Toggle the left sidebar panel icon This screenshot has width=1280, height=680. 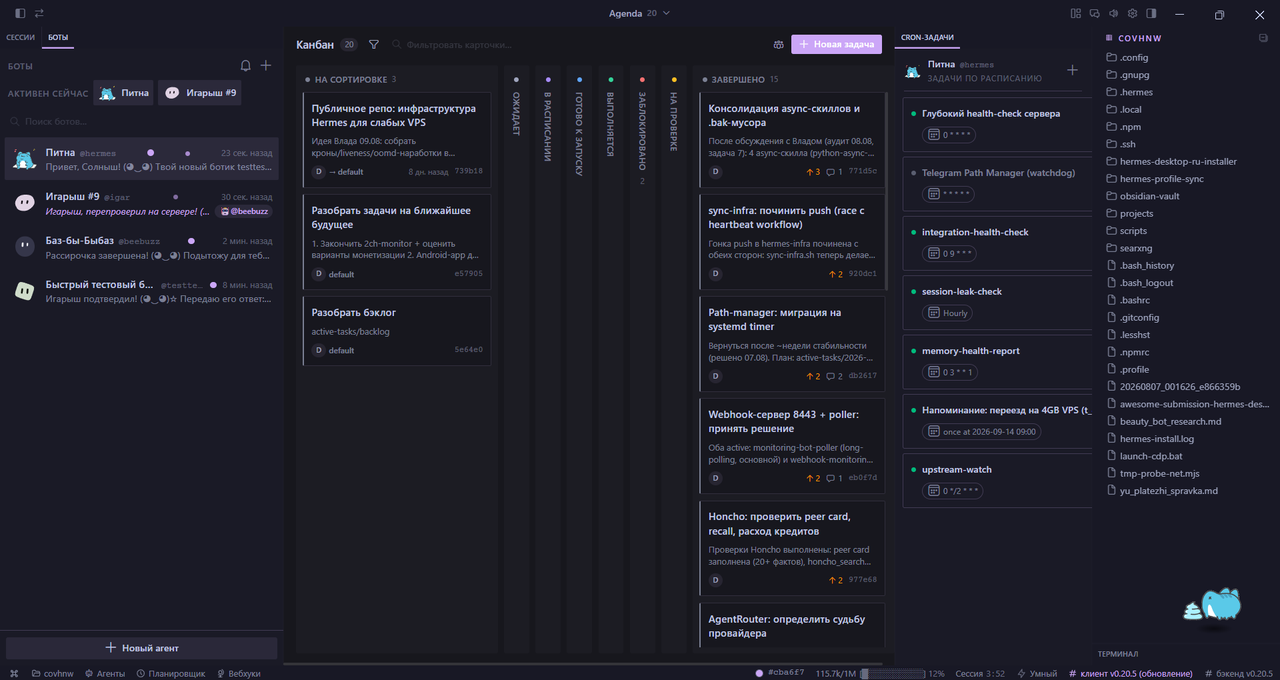pos(20,14)
